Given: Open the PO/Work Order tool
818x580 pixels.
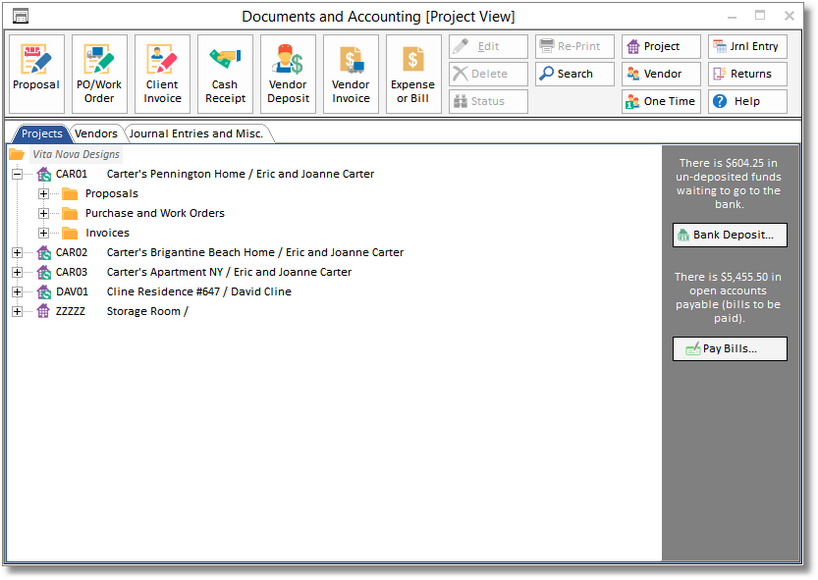Looking at the screenshot, I should click(x=99, y=74).
